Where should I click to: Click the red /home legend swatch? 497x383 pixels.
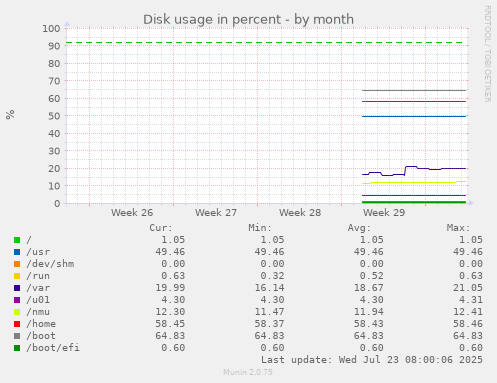click(17, 324)
